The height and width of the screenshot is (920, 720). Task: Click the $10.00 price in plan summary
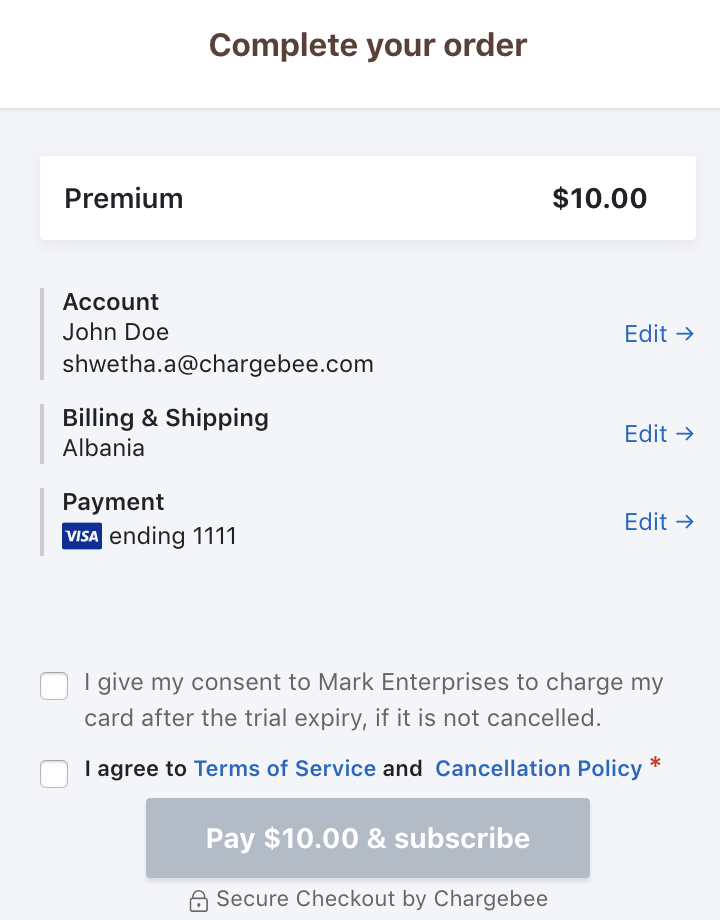[599, 198]
